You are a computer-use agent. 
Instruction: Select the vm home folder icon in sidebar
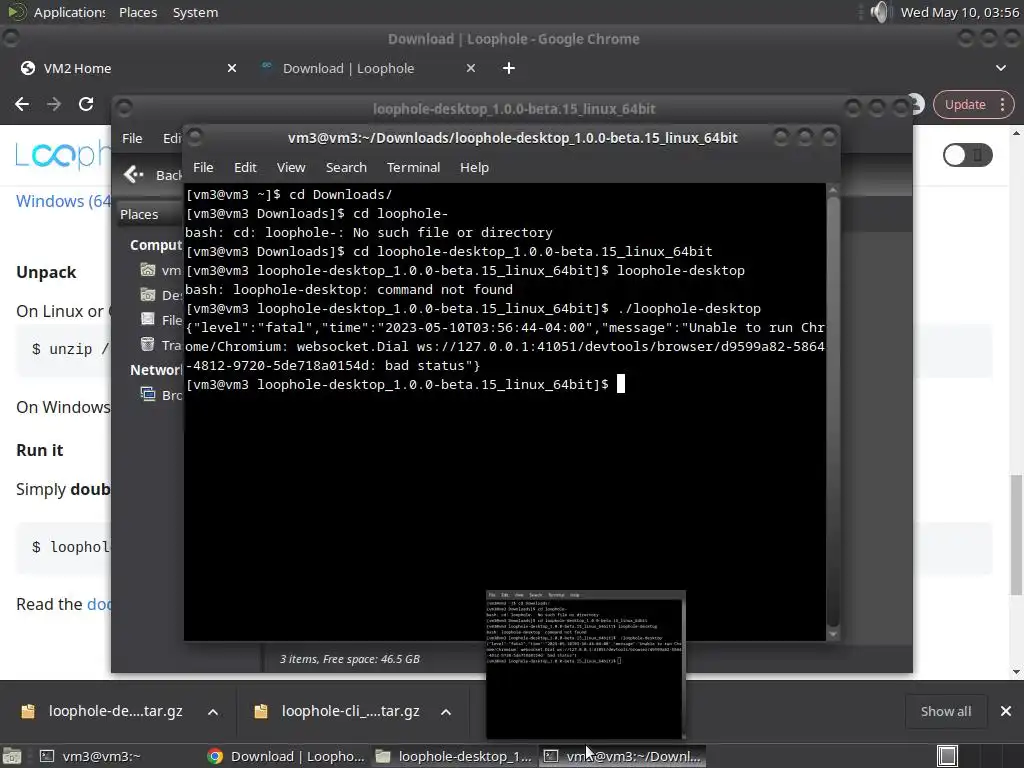coord(148,270)
